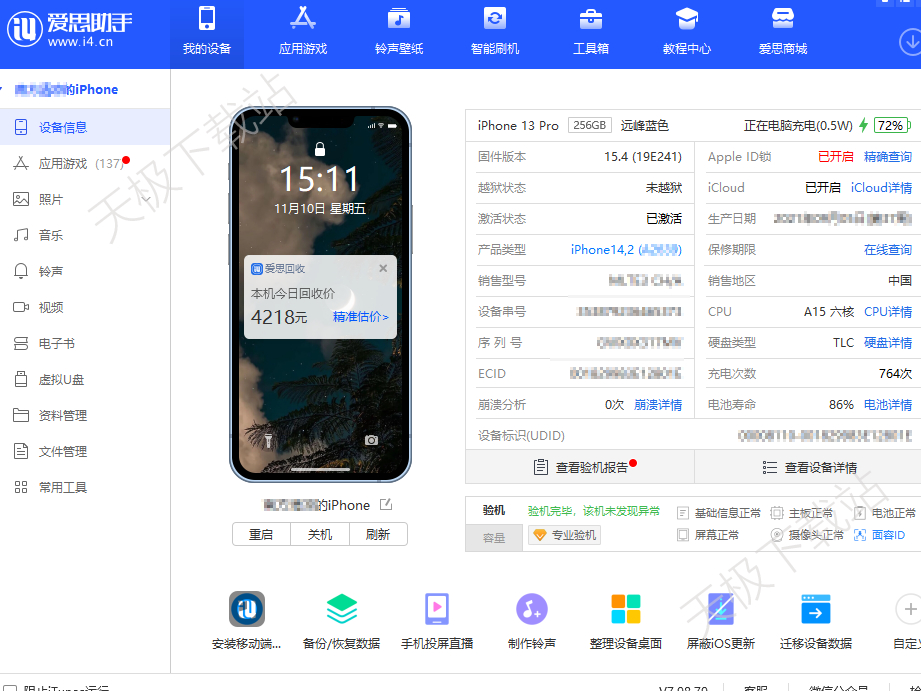Select 设备信息 in sidebar

tap(85, 127)
